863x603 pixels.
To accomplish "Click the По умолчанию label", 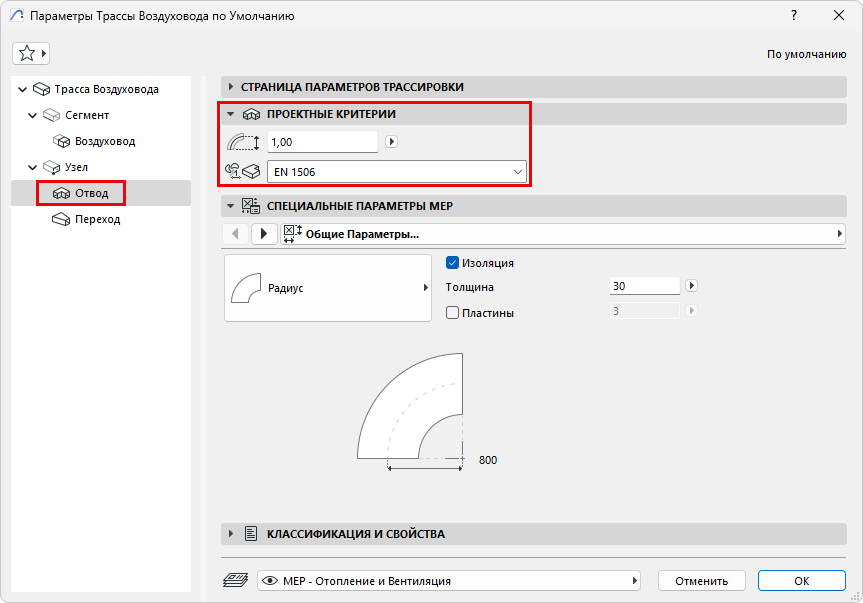I will (806, 54).
